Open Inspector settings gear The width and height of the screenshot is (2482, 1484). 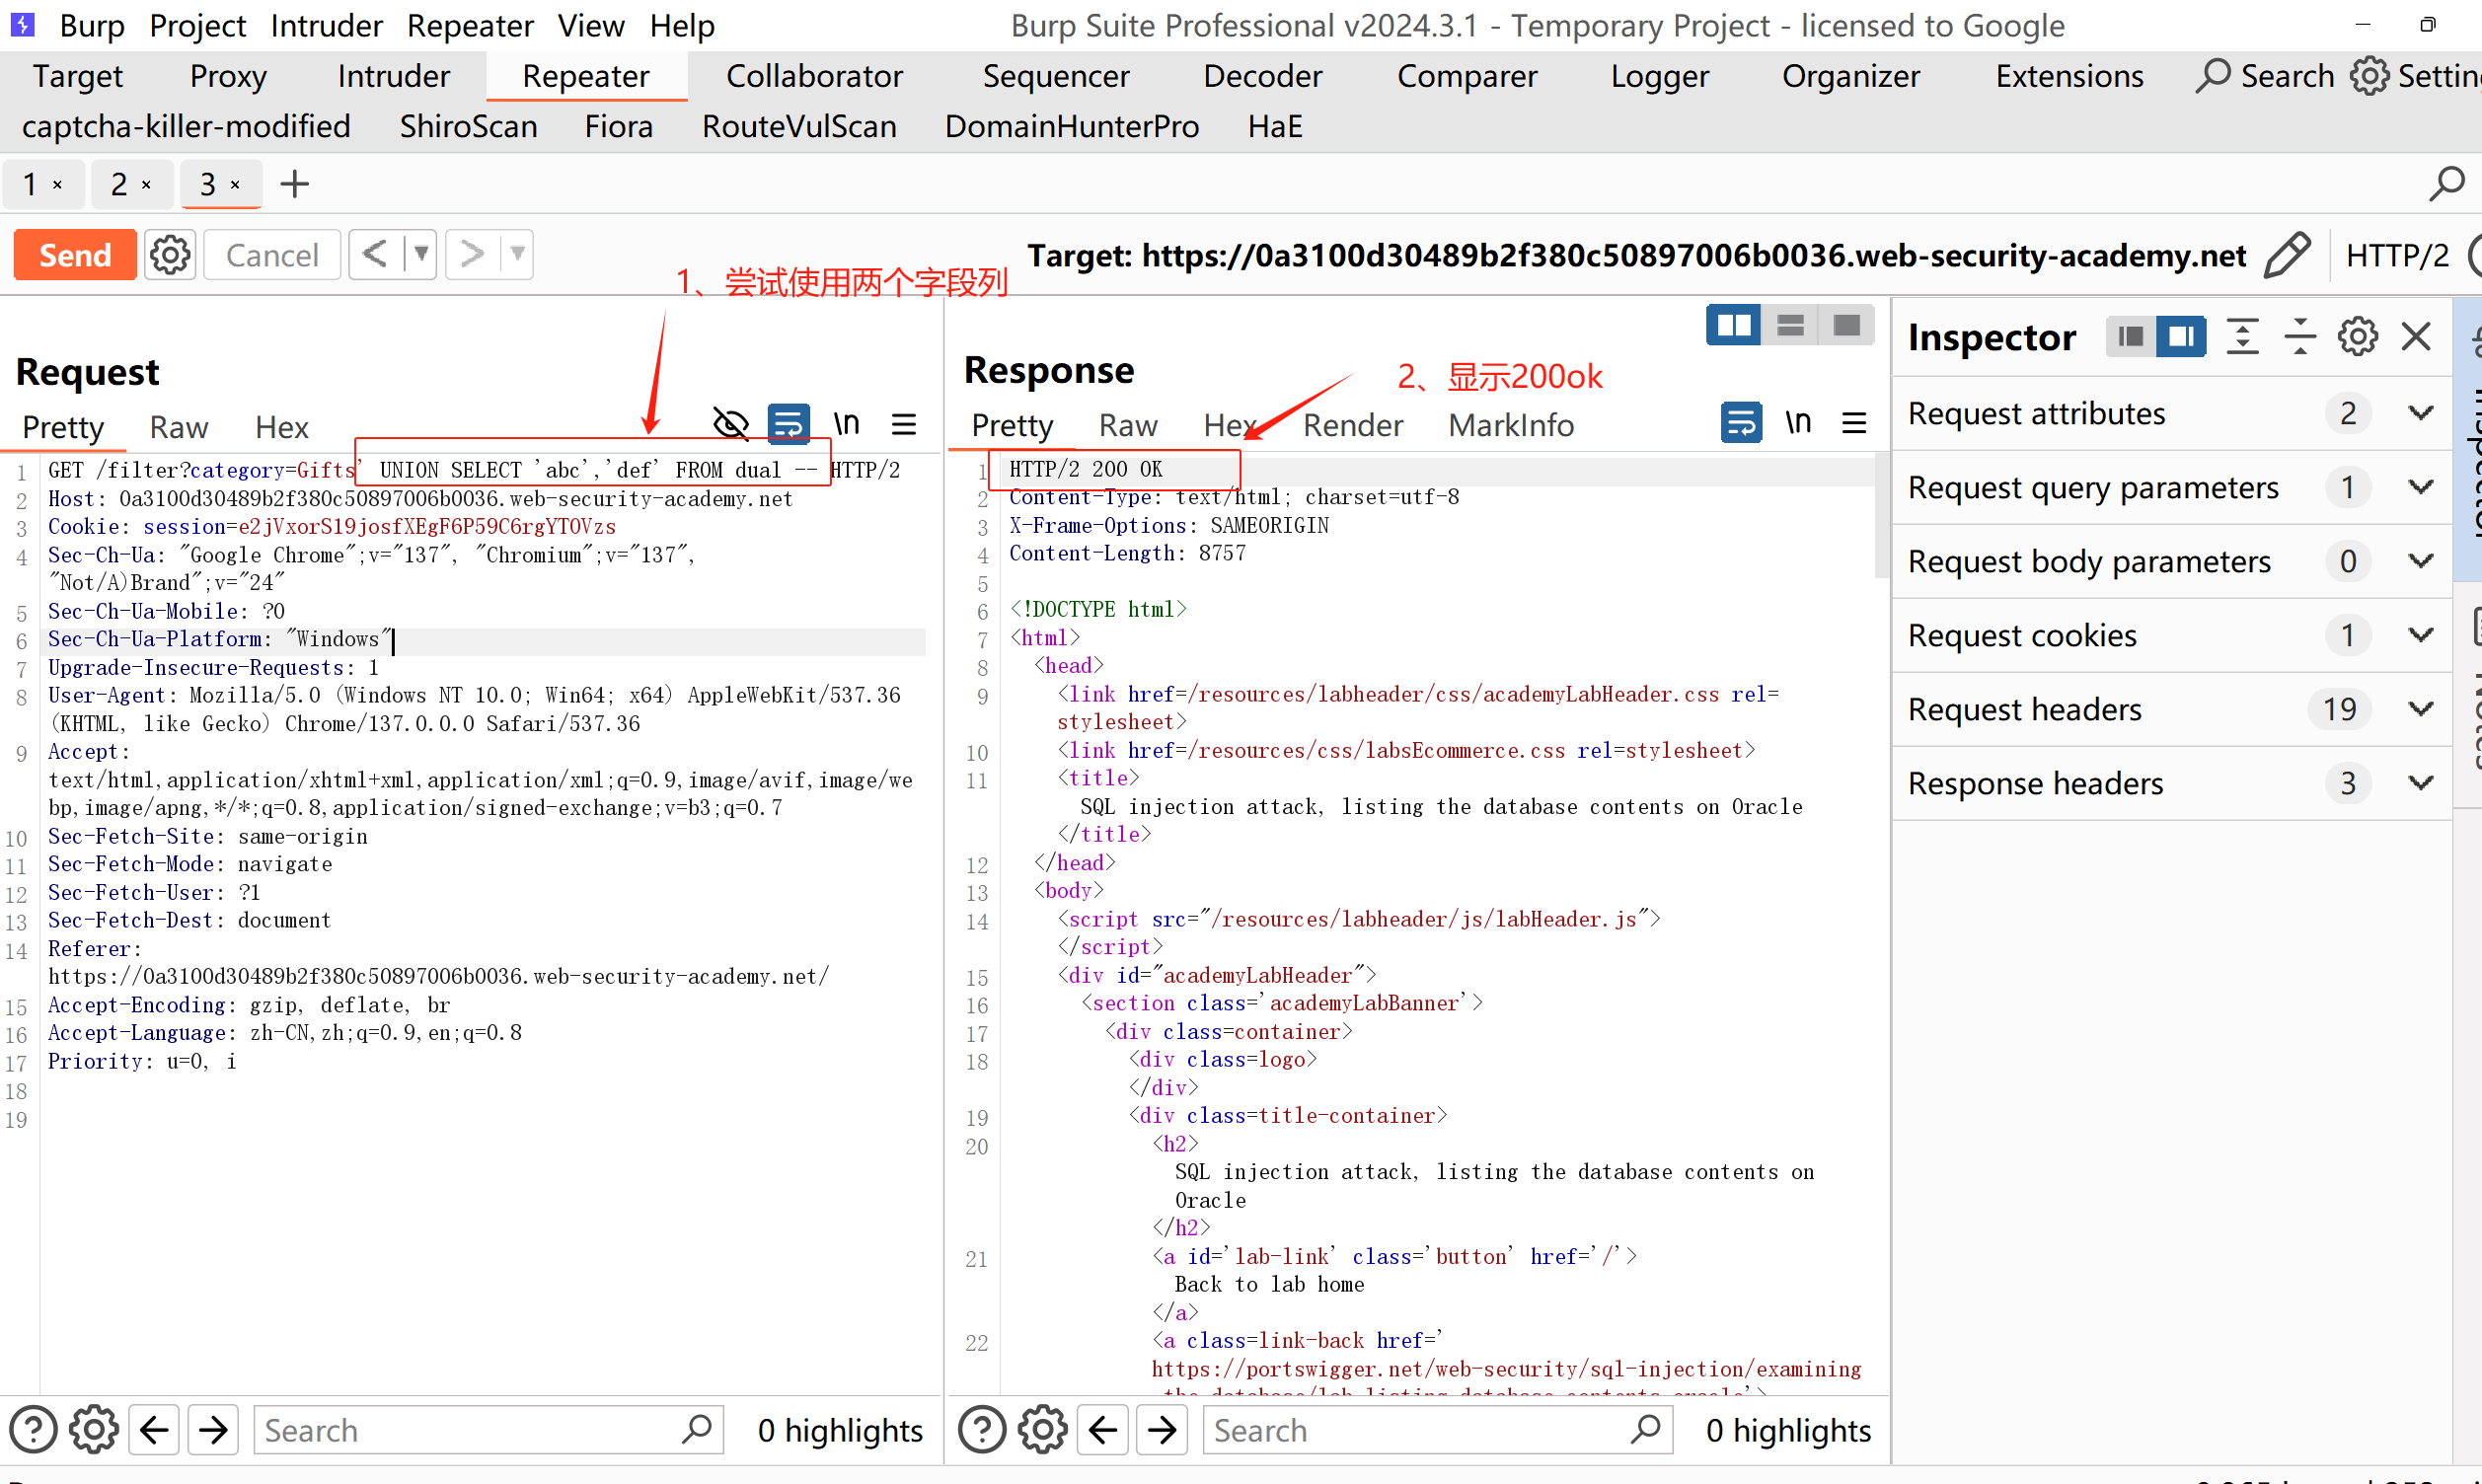pos(2358,337)
